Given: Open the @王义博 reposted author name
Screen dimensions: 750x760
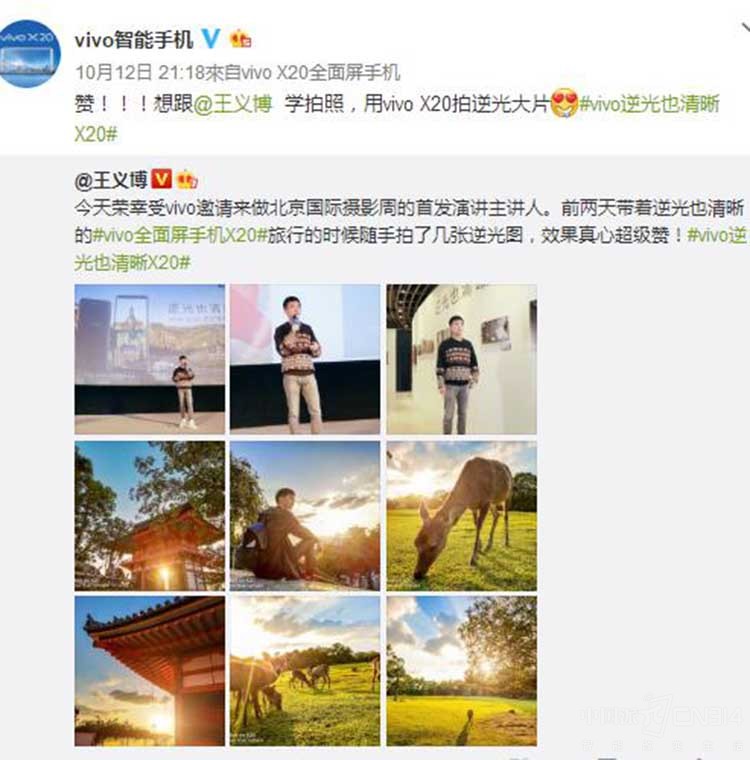Looking at the screenshot, I should (x=111, y=180).
